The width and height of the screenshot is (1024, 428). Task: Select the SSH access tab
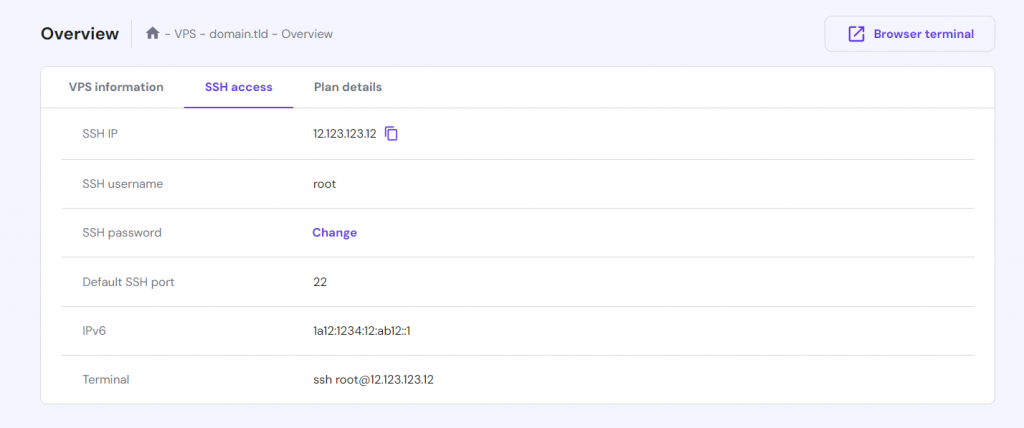click(x=239, y=87)
